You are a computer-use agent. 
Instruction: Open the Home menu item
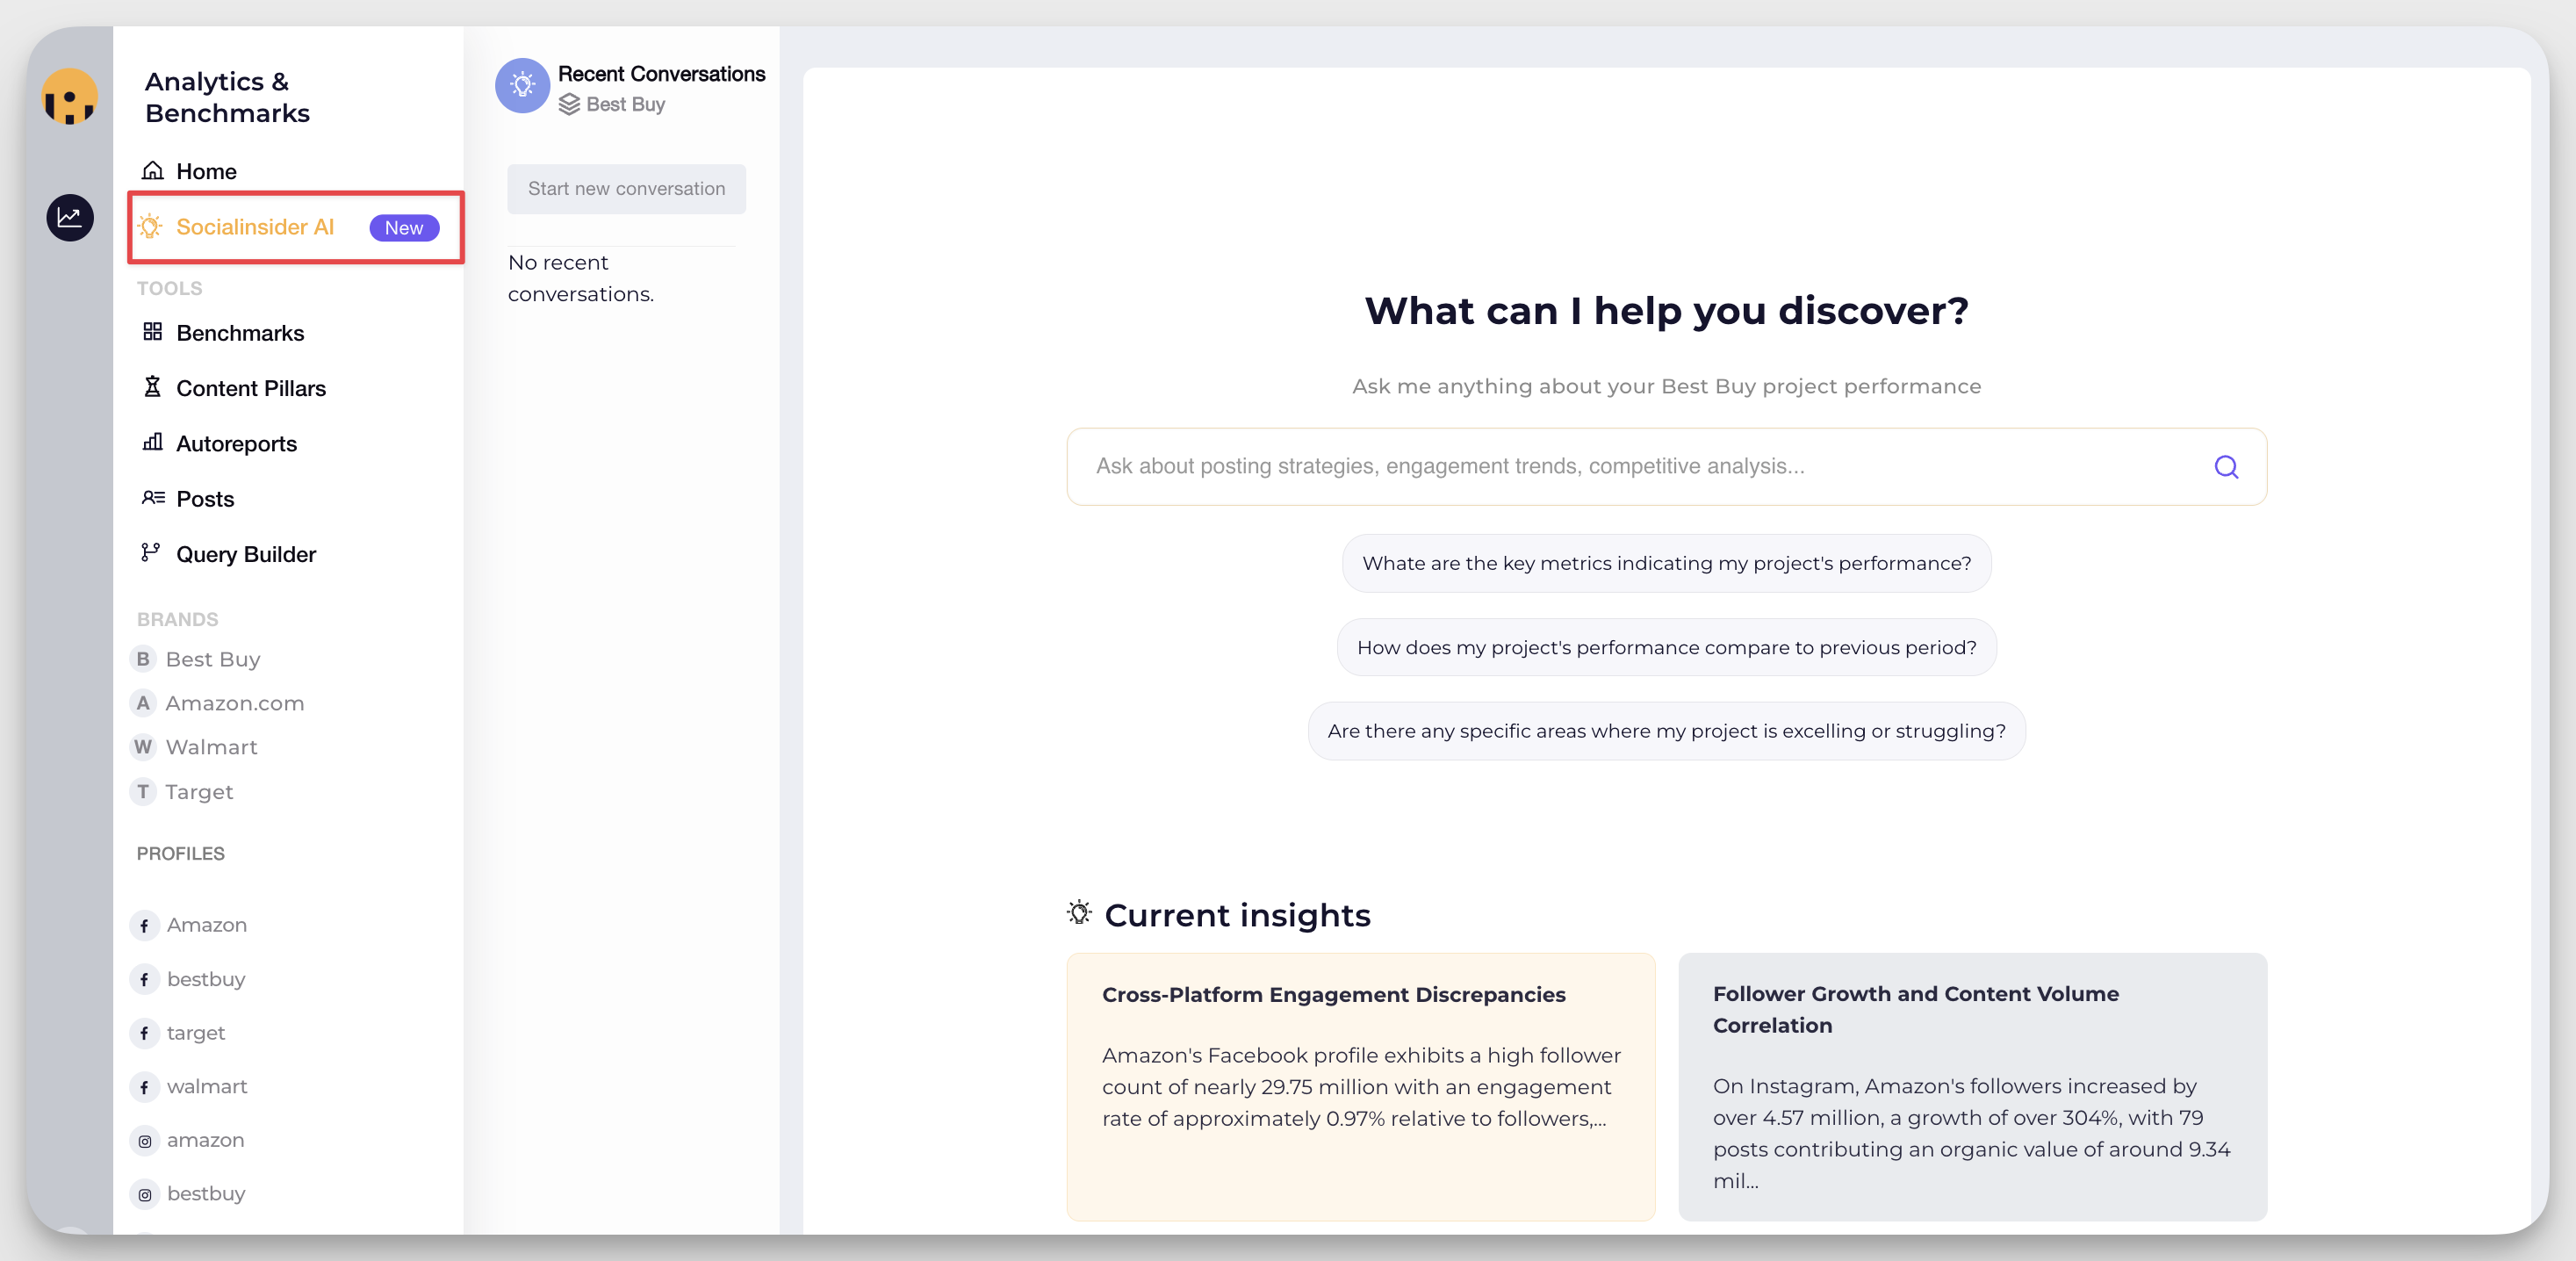point(206,171)
